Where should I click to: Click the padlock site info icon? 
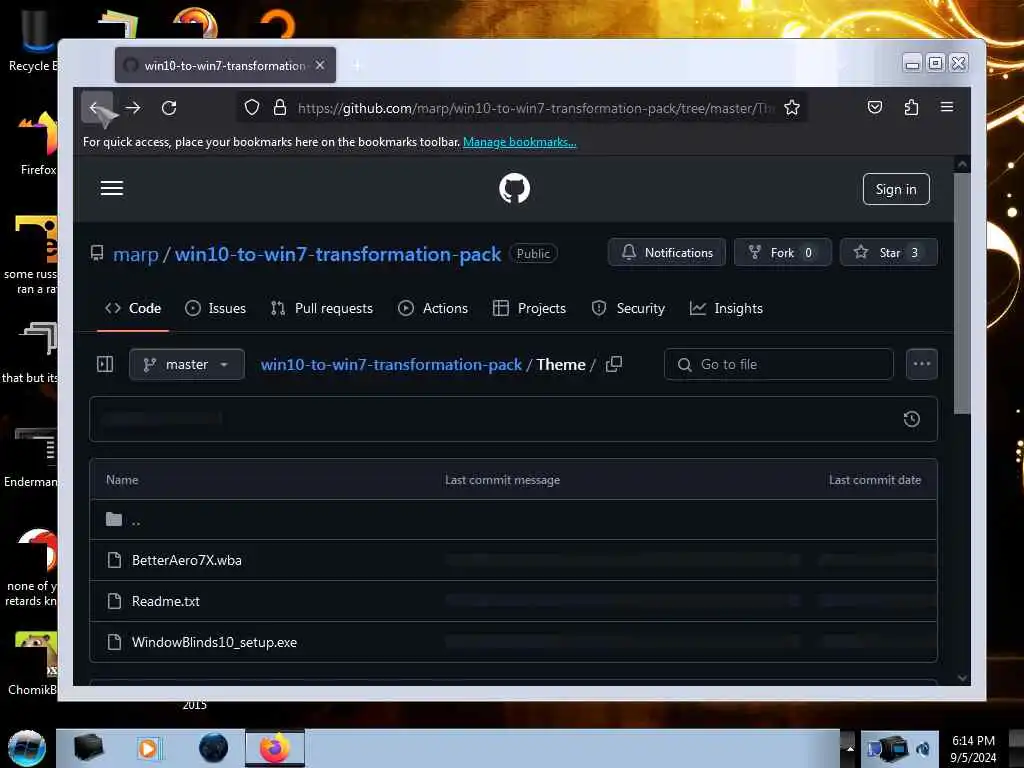(280, 108)
